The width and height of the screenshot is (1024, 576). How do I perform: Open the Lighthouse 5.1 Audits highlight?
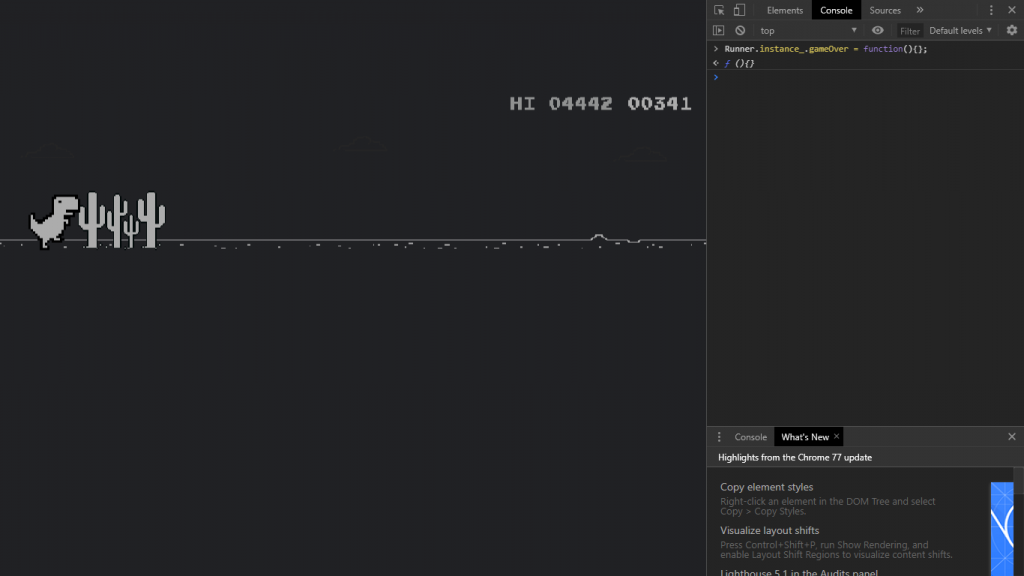click(799, 572)
